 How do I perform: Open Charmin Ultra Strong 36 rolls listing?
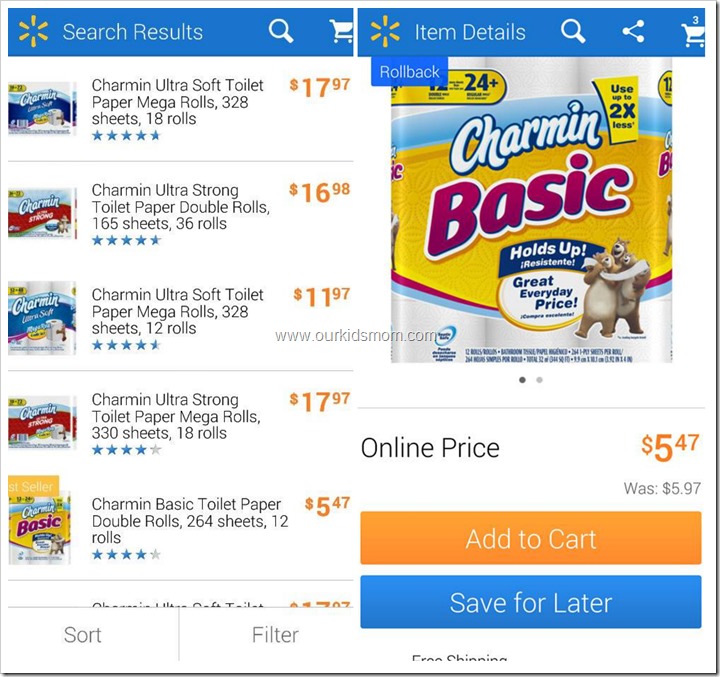(180, 214)
